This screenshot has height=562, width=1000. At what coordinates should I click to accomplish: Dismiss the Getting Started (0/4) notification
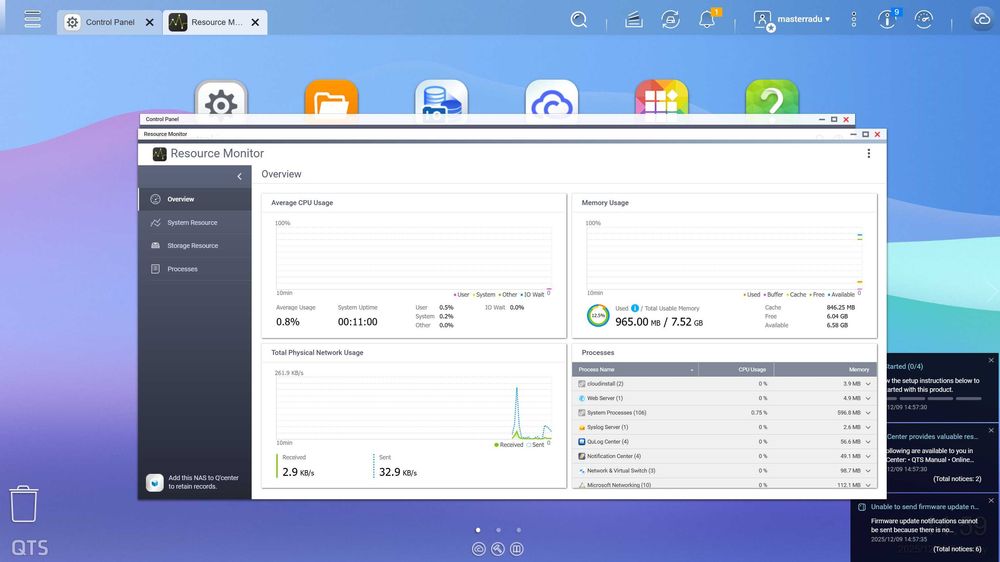click(x=991, y=360)
